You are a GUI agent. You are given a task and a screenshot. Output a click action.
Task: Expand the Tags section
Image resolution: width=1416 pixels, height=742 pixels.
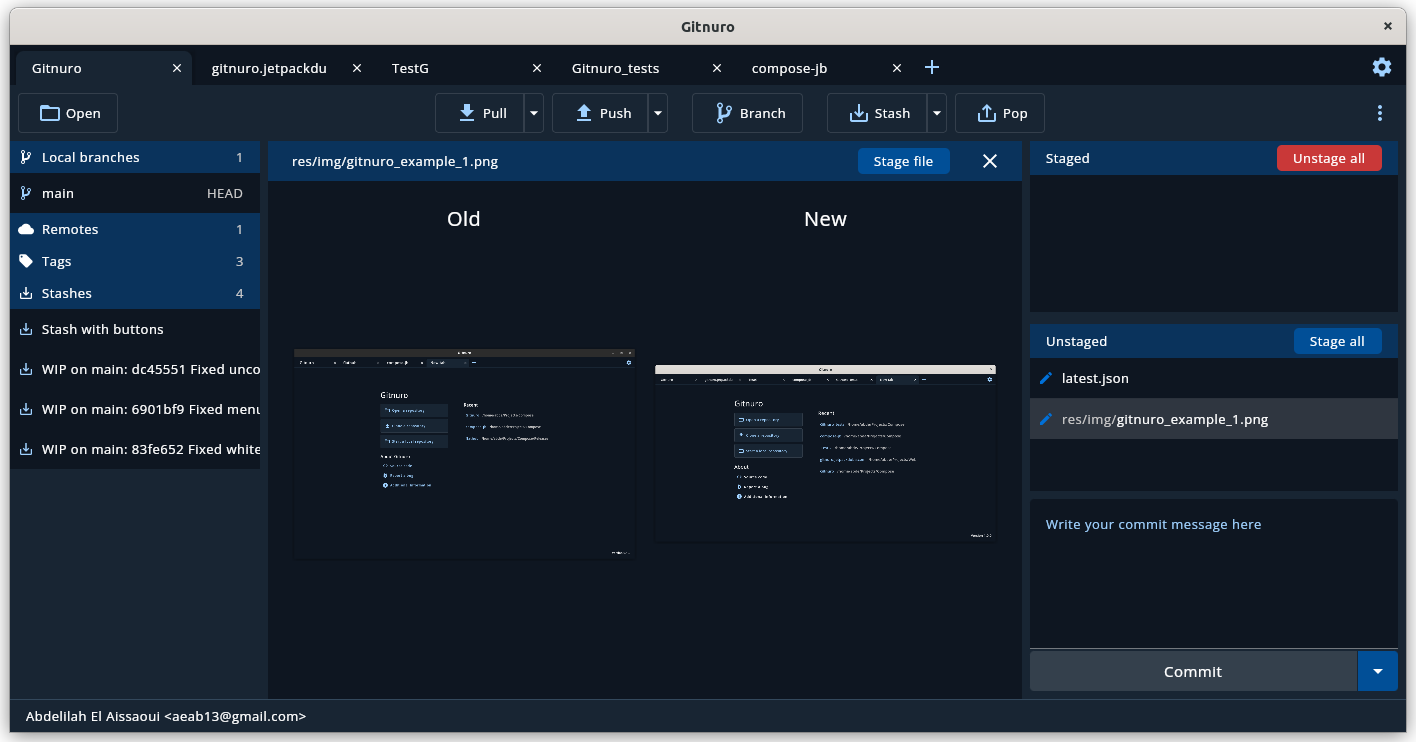click(x=135, y=261)
